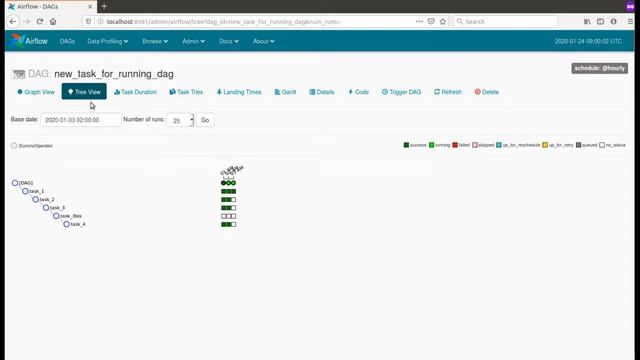Open the Firefox hamburger menu
This screenshot has width=640, height=360.
coord(631,22)
